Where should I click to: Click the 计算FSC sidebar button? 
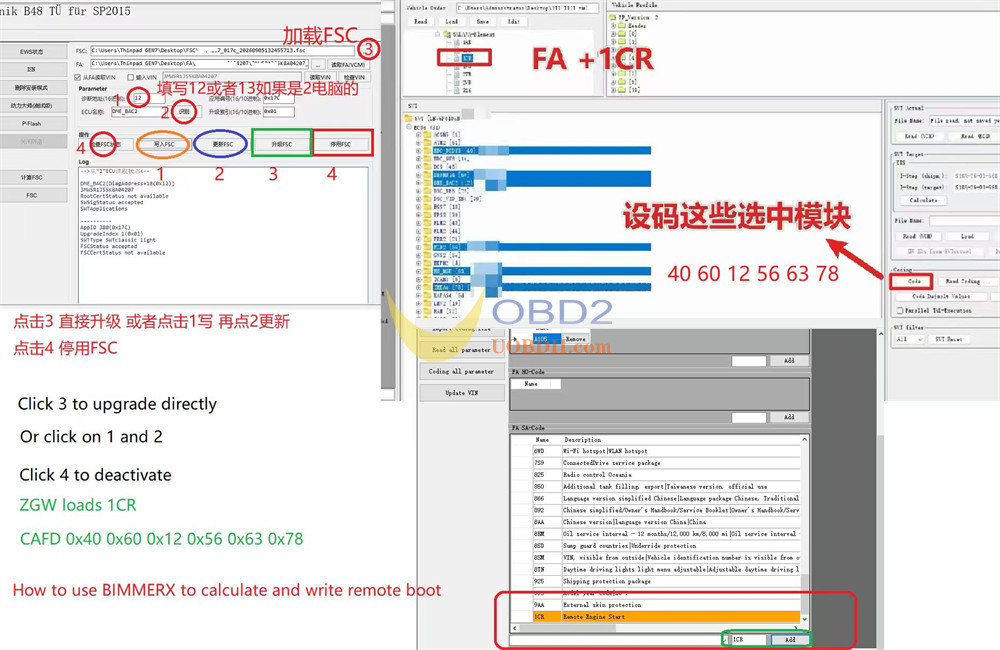[x=32, y=177]
